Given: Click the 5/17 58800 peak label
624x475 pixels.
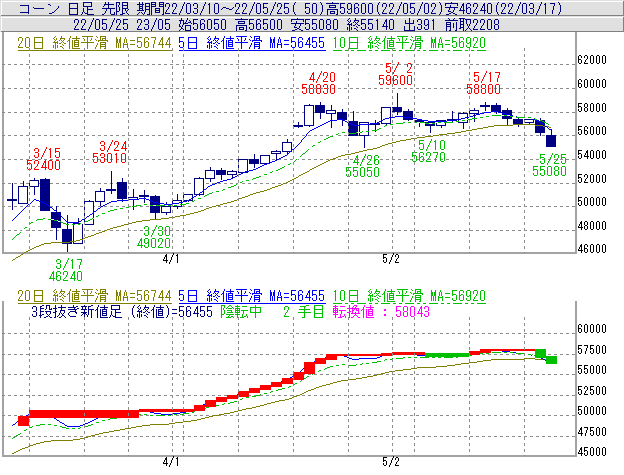Looking at the screenshot, I should (x=483, y=83).
